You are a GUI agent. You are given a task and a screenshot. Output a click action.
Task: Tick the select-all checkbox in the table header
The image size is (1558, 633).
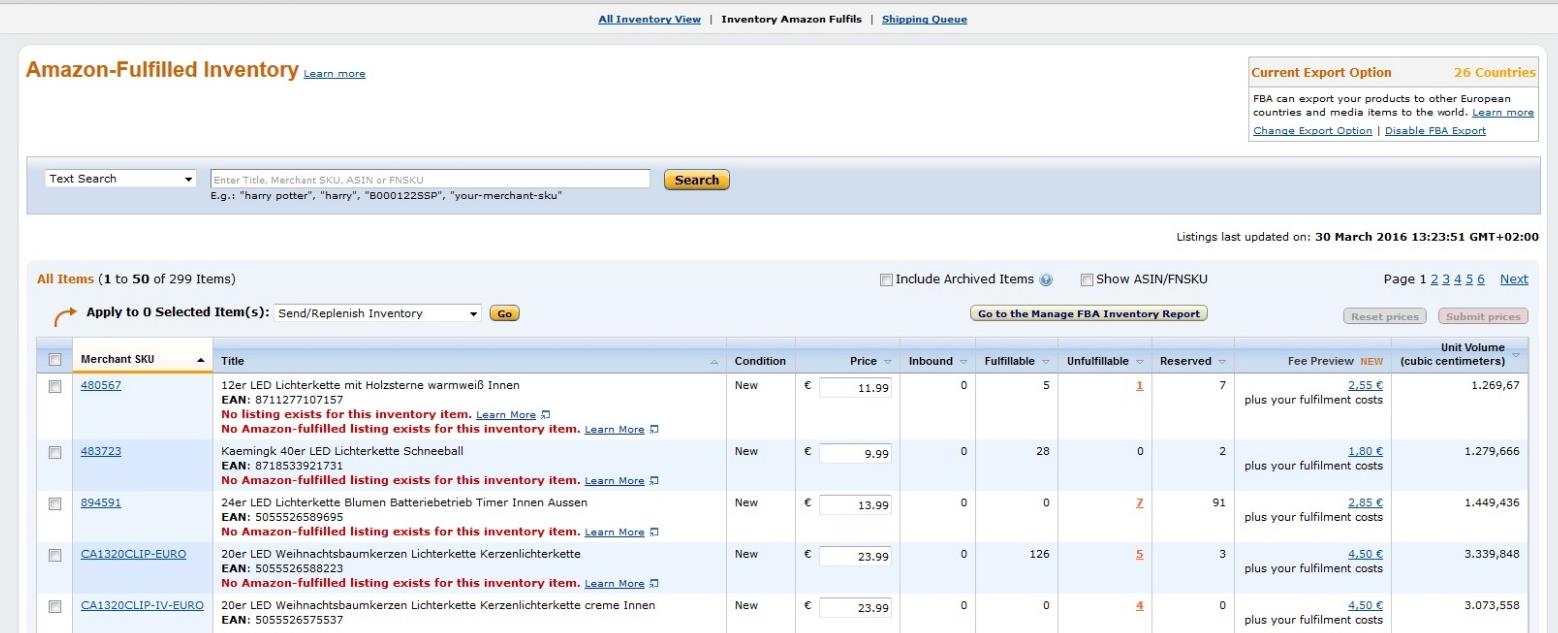pyautogui.click(x=56, y=361)
